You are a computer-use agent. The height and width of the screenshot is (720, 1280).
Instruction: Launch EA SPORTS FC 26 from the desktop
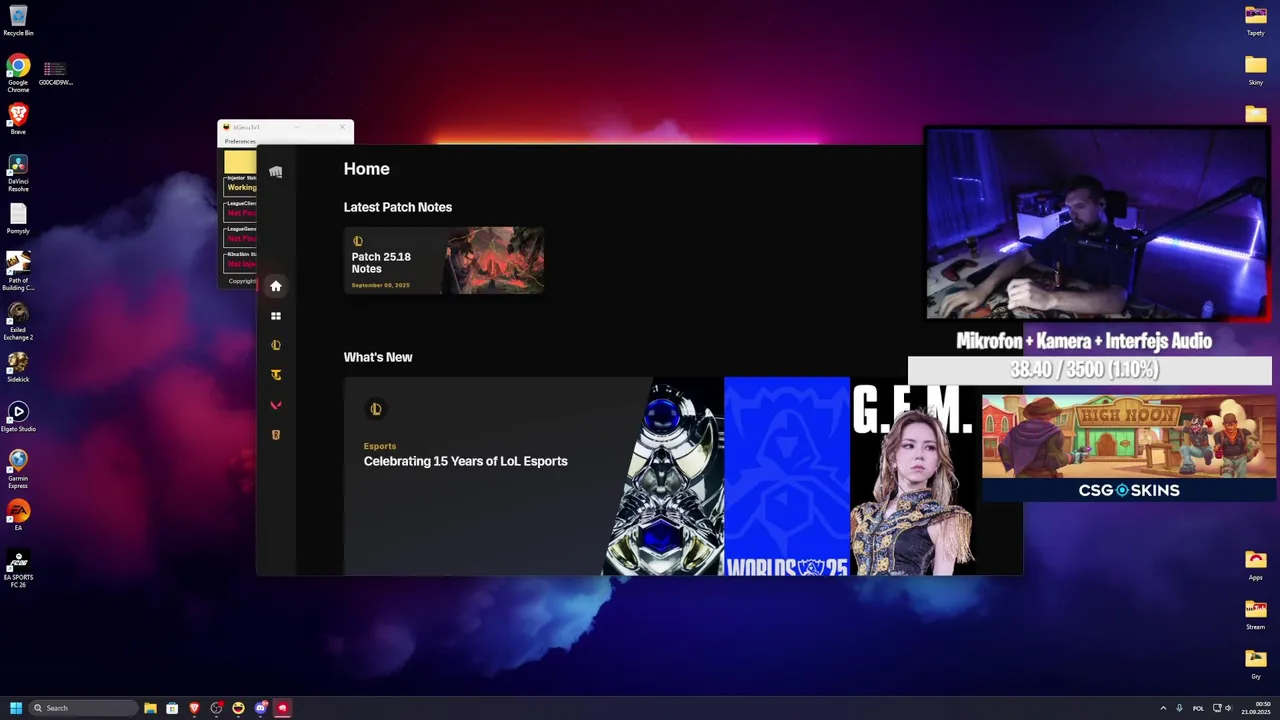click(x=18, y=568)
